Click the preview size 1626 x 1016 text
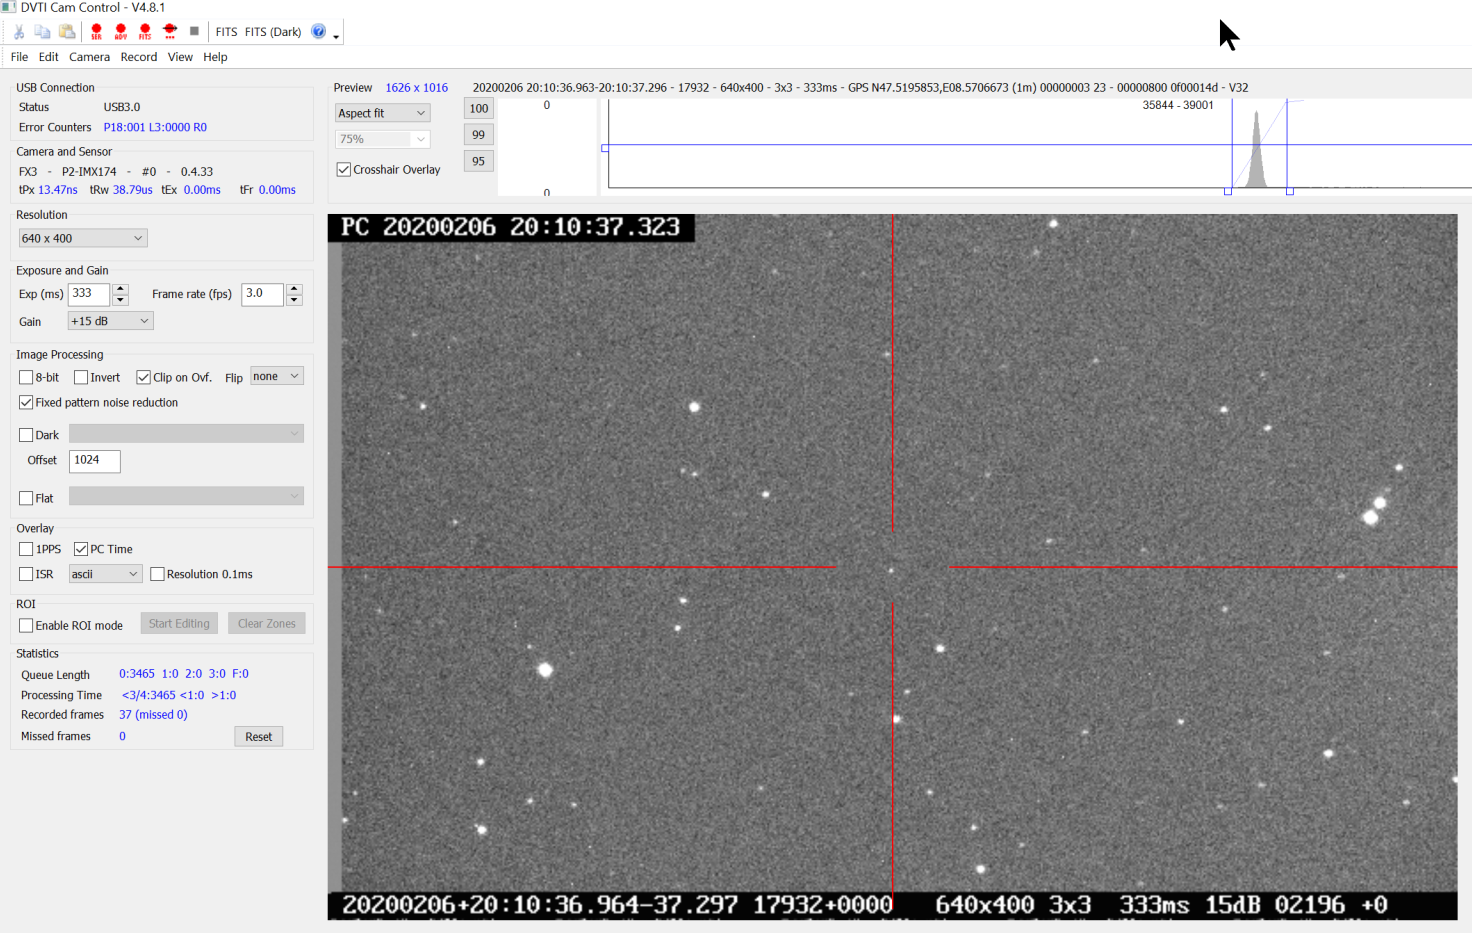1472x933 pixels. click(x=417, y=88)
